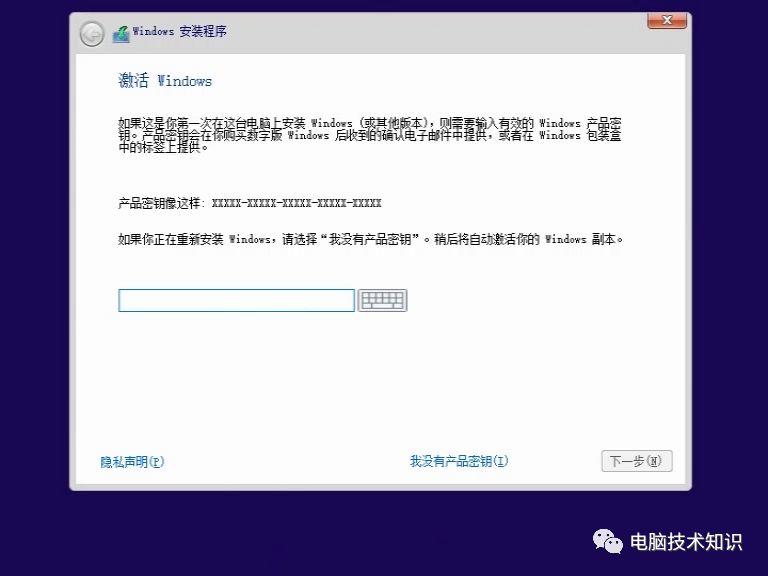
Task: Click the Windows setup program icon
Action: pos(121,34)
